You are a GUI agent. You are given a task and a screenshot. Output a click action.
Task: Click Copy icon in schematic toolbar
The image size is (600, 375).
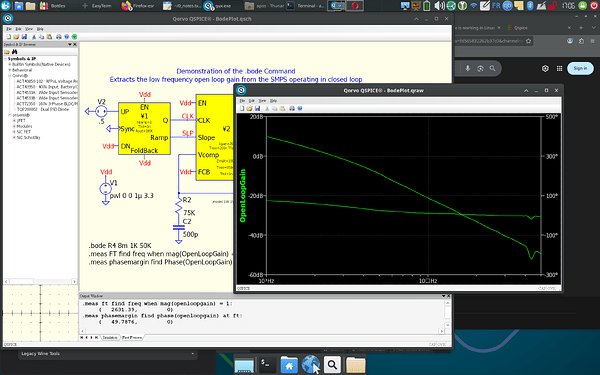point(41,37)
